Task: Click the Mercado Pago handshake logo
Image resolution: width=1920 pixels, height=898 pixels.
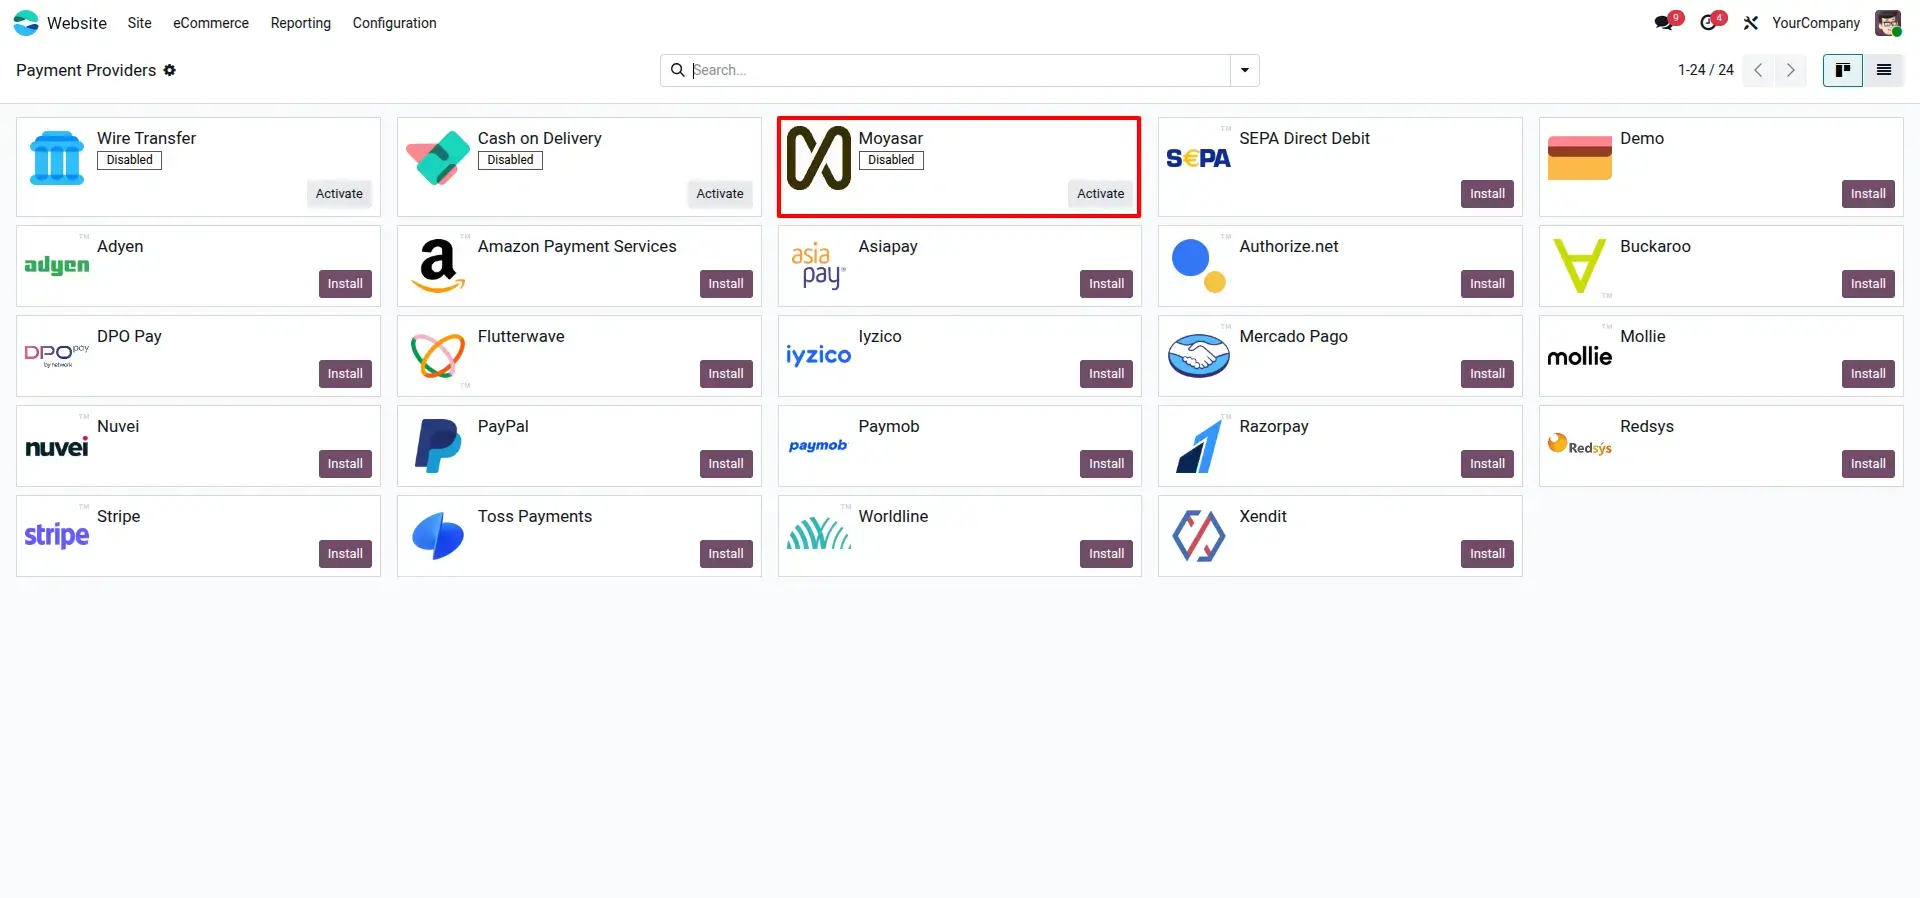Action: pos(1198,356)
